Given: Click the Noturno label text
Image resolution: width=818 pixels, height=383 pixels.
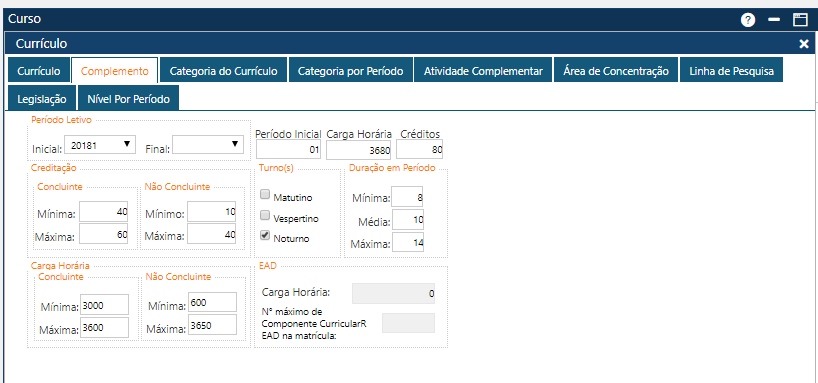Looking at the screenshot, I should [291, 238].
